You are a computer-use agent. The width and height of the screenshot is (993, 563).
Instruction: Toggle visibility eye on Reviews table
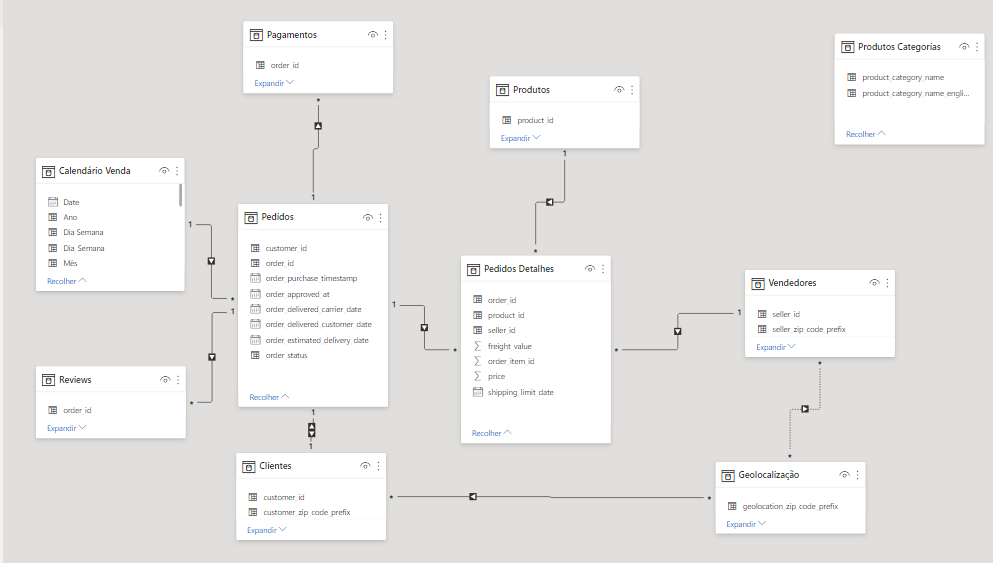[165, 380]
